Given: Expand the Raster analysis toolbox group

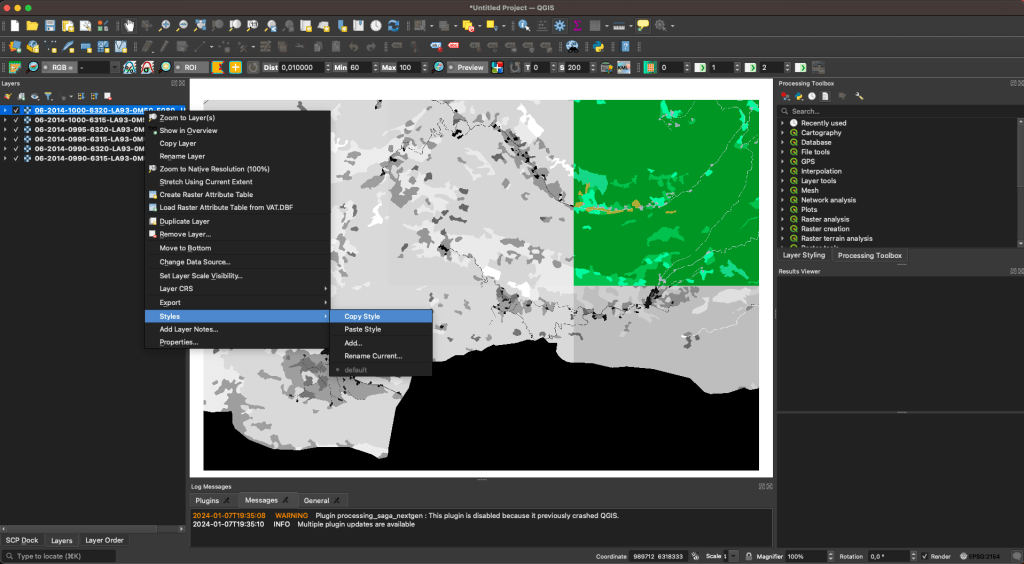Looking at the screenshot, I should click(783, 219).
